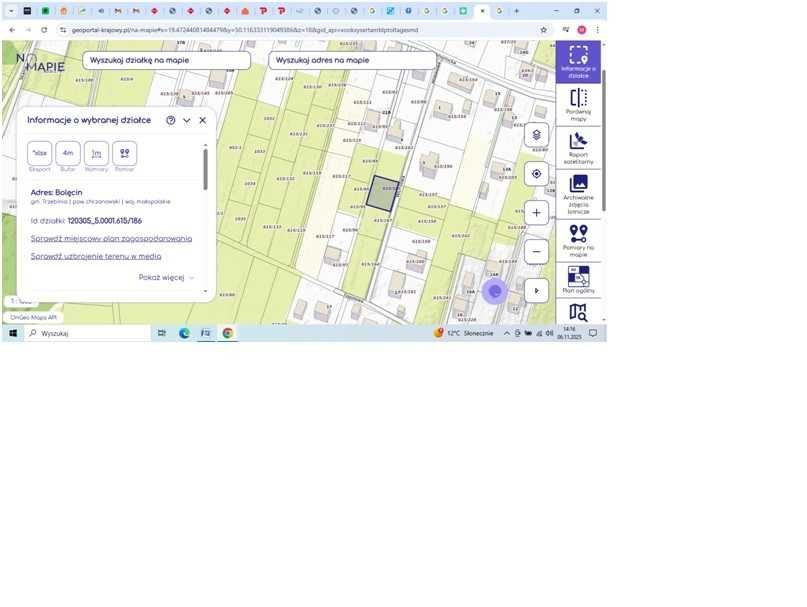Click the OnGeo Maps API label
807x607 pixels.
33,318
